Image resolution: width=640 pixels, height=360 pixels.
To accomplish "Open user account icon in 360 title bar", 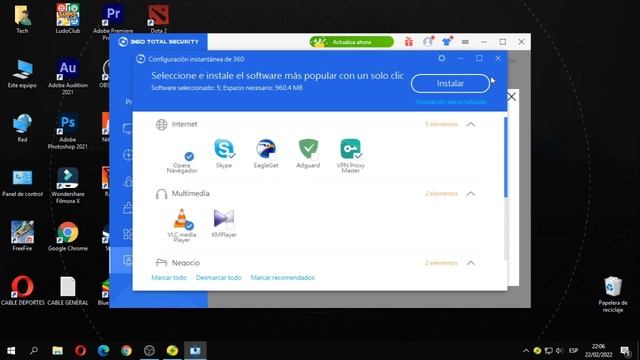I will pos(428,42).
